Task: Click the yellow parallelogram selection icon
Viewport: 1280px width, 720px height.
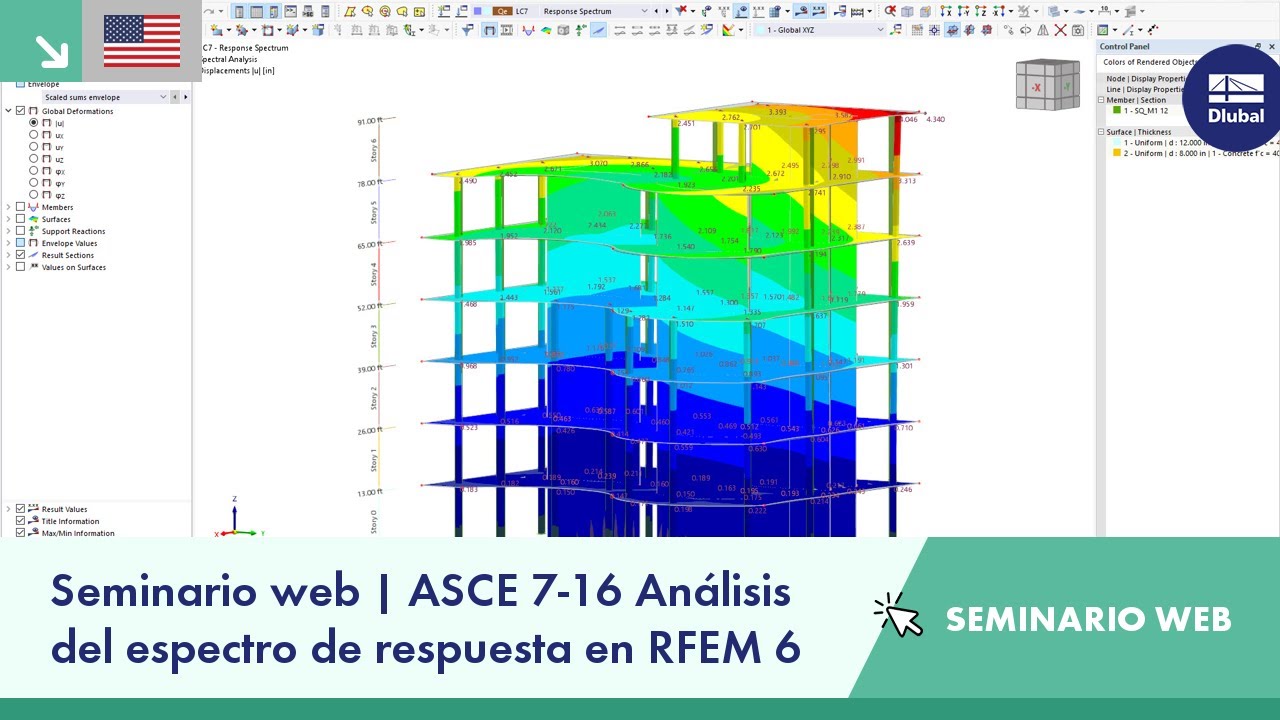Action: pyautogui.click(x=350, y=11)
